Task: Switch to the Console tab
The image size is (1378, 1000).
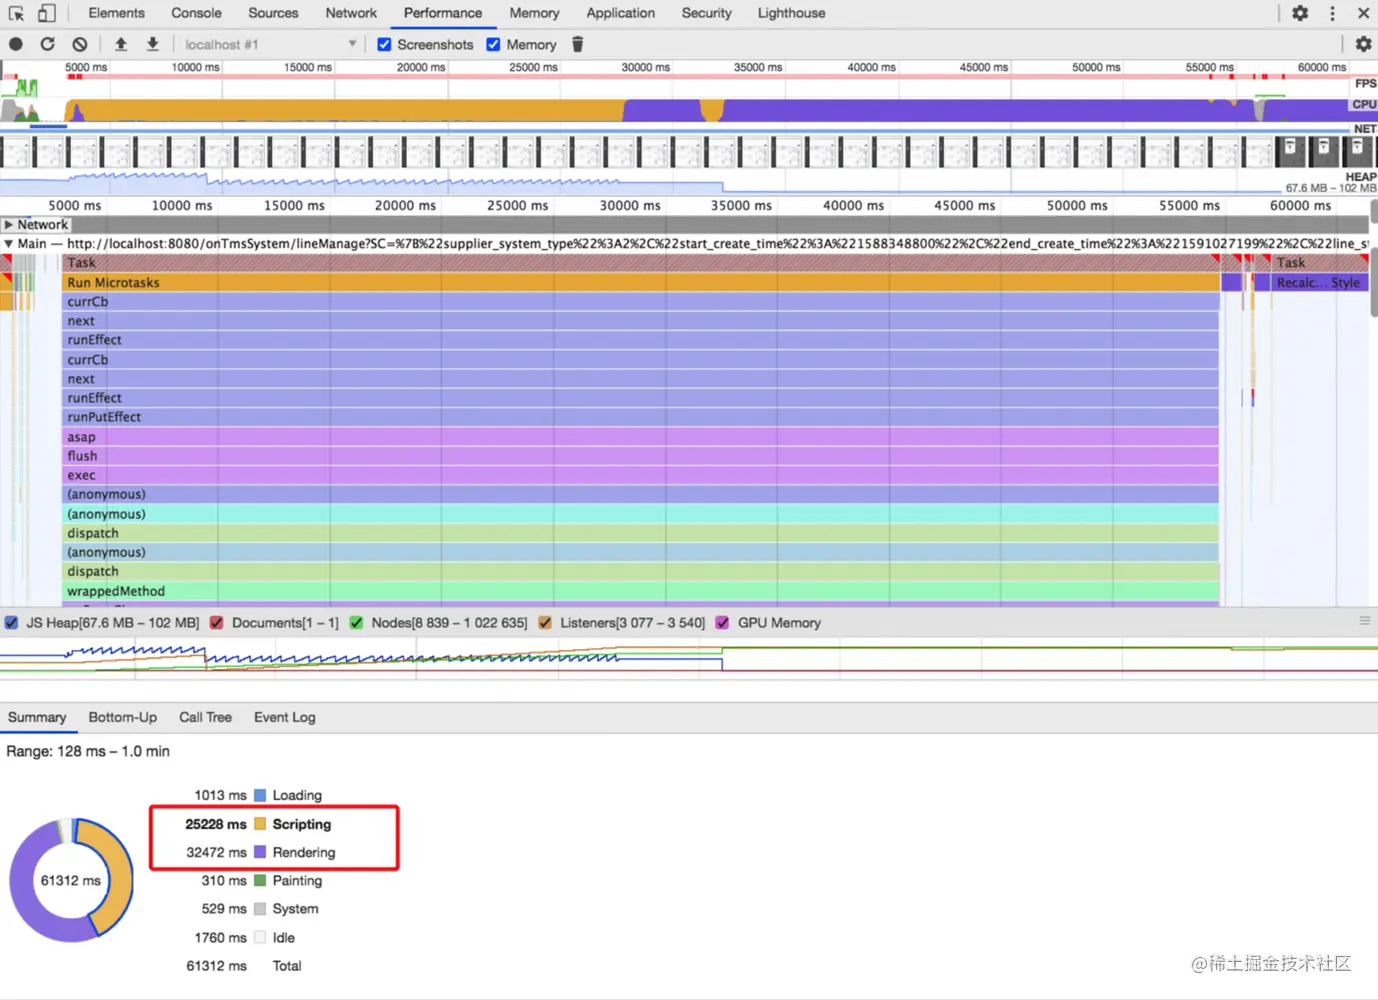Action: pyautogui.click(x=196, y=13)
